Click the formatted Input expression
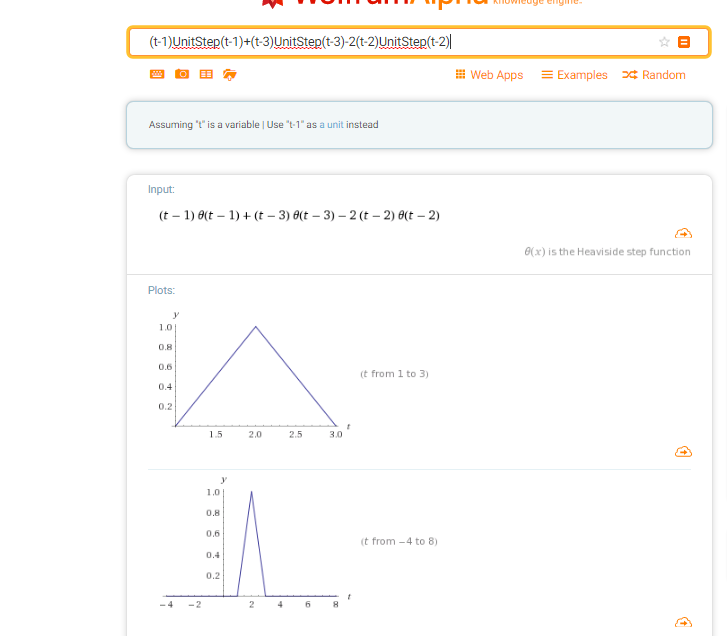 point(299,216)
